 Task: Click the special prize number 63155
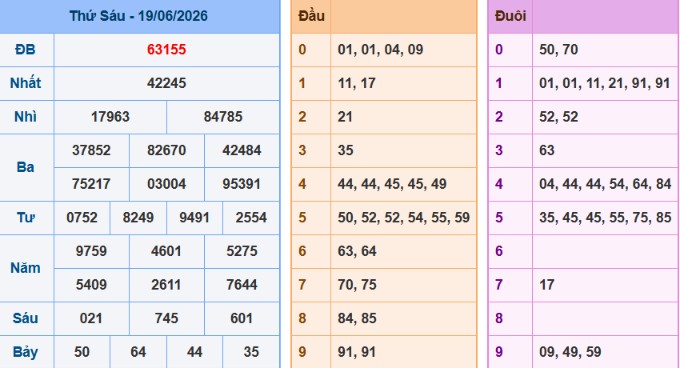pyautogui.click(x=167, y=50)
